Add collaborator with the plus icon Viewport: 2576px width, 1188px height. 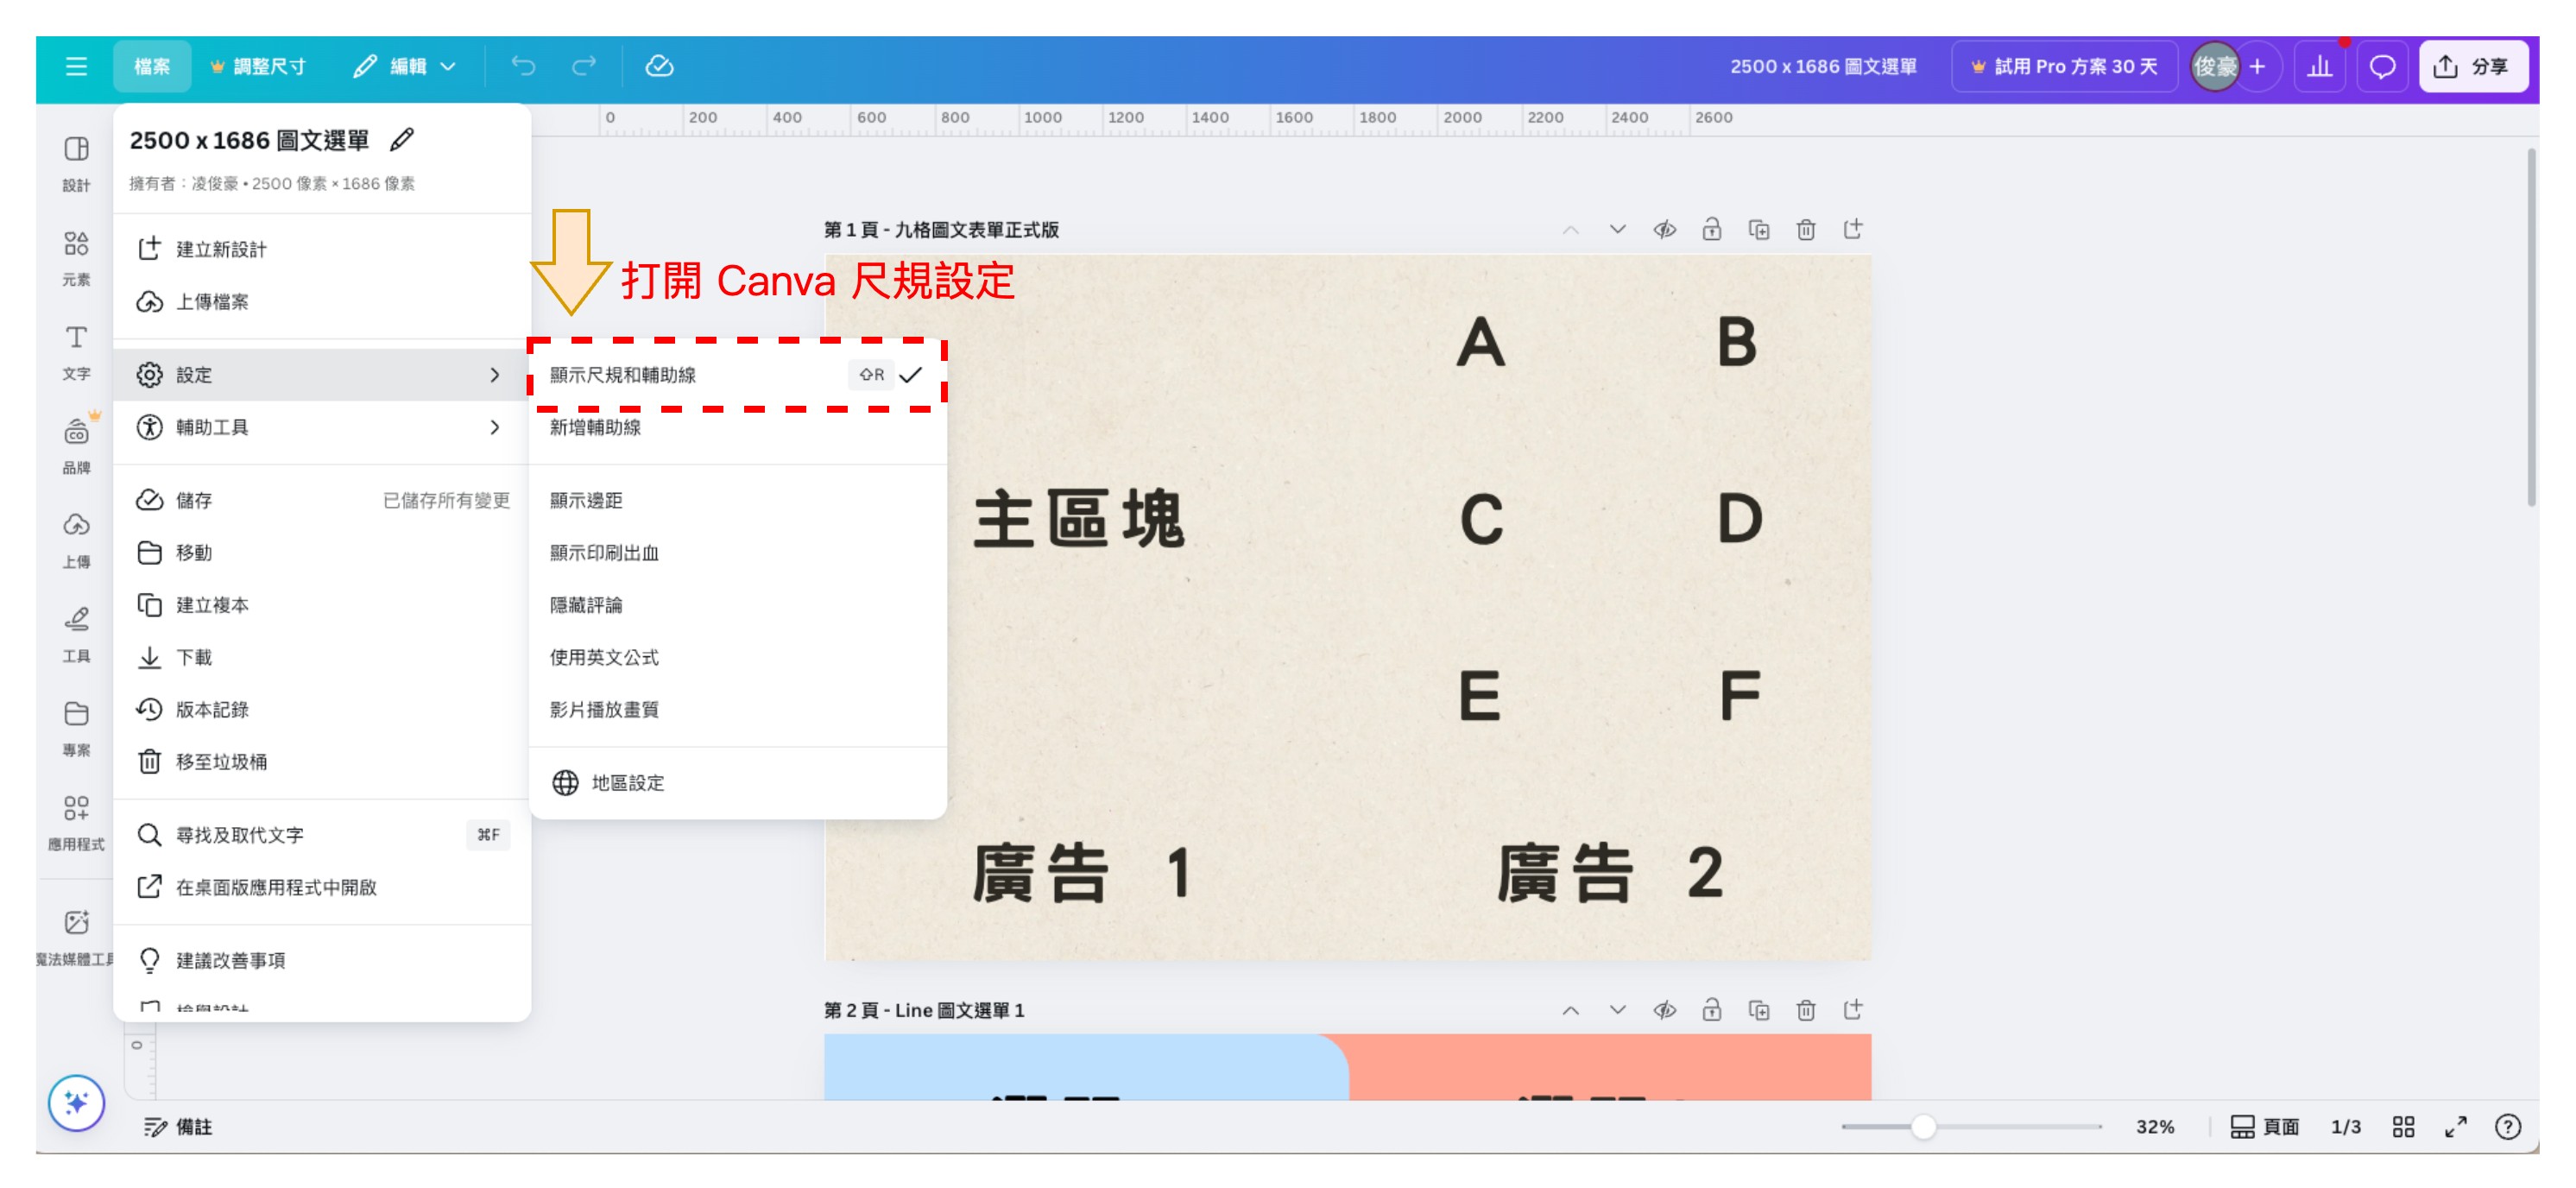(2258, 66)
